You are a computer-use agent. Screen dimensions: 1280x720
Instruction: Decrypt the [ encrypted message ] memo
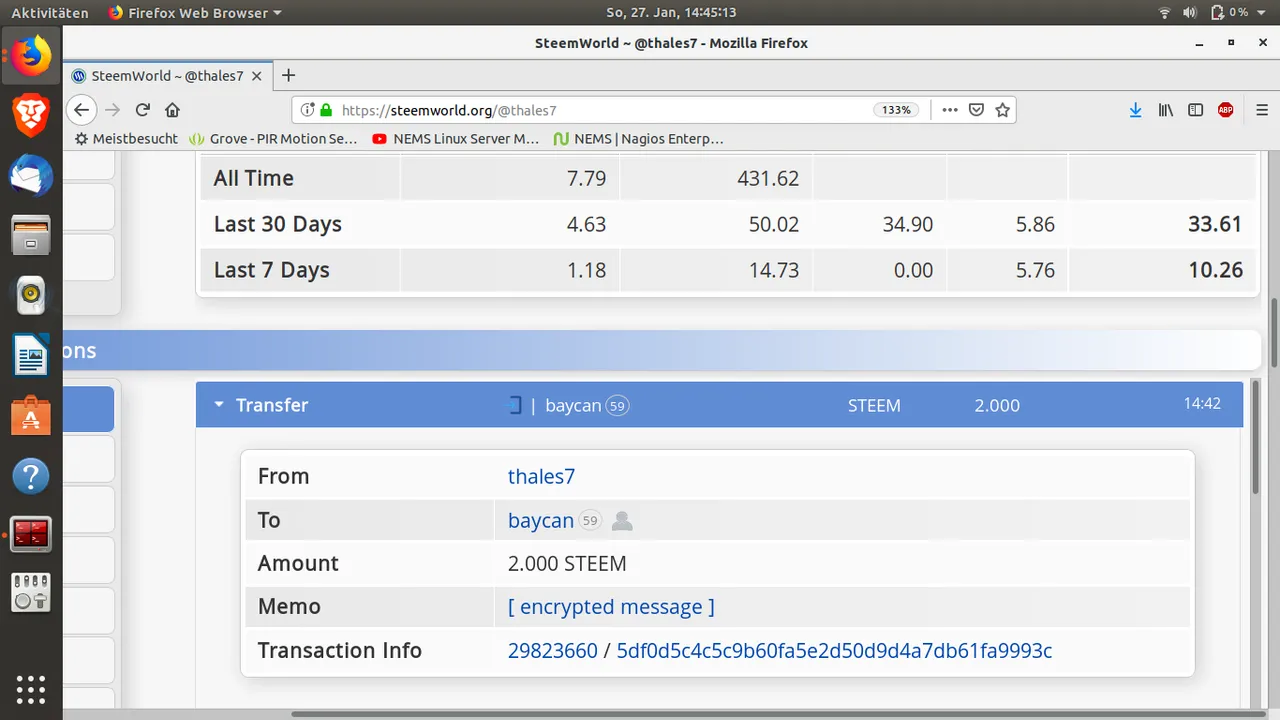pos(611,607)
